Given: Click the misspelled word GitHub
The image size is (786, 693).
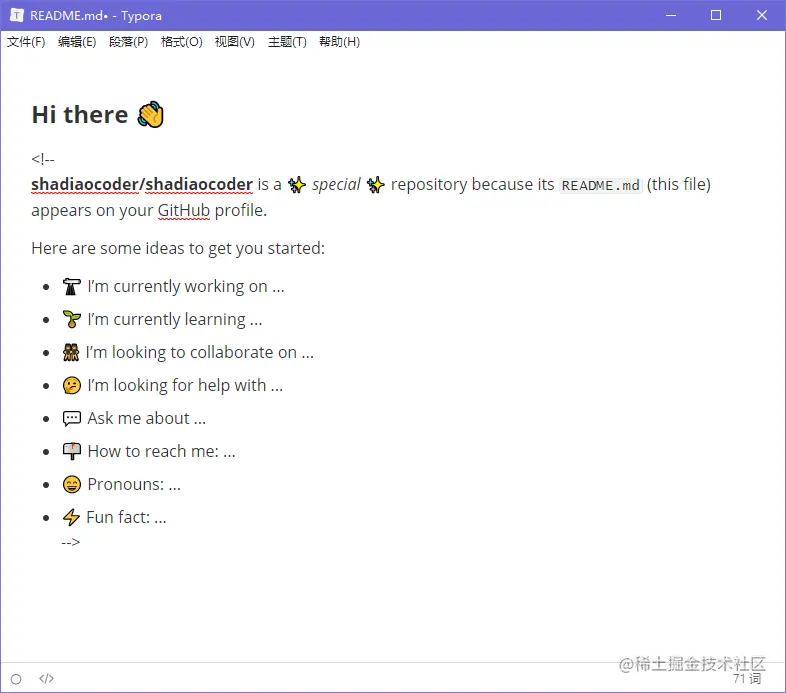Looking at the screenshot, I should 184,211.
